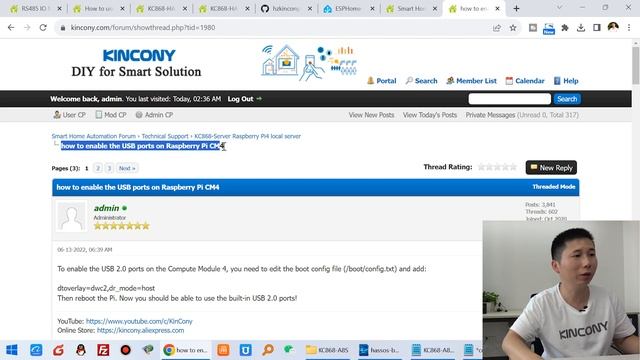Open the YouTube KinCony link
The width and height of the screenshot is (640, 360).
(139, 321)
